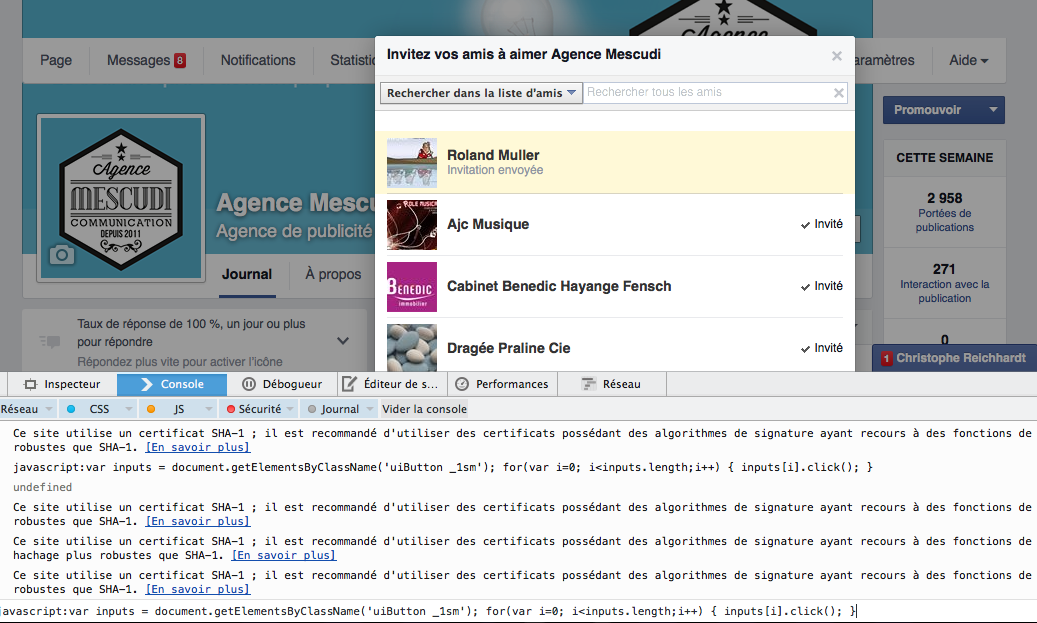The height and width of the screenshot is (623, 1037).
Task: Close the invite friends dialog
Action: [x=837, y=56]
